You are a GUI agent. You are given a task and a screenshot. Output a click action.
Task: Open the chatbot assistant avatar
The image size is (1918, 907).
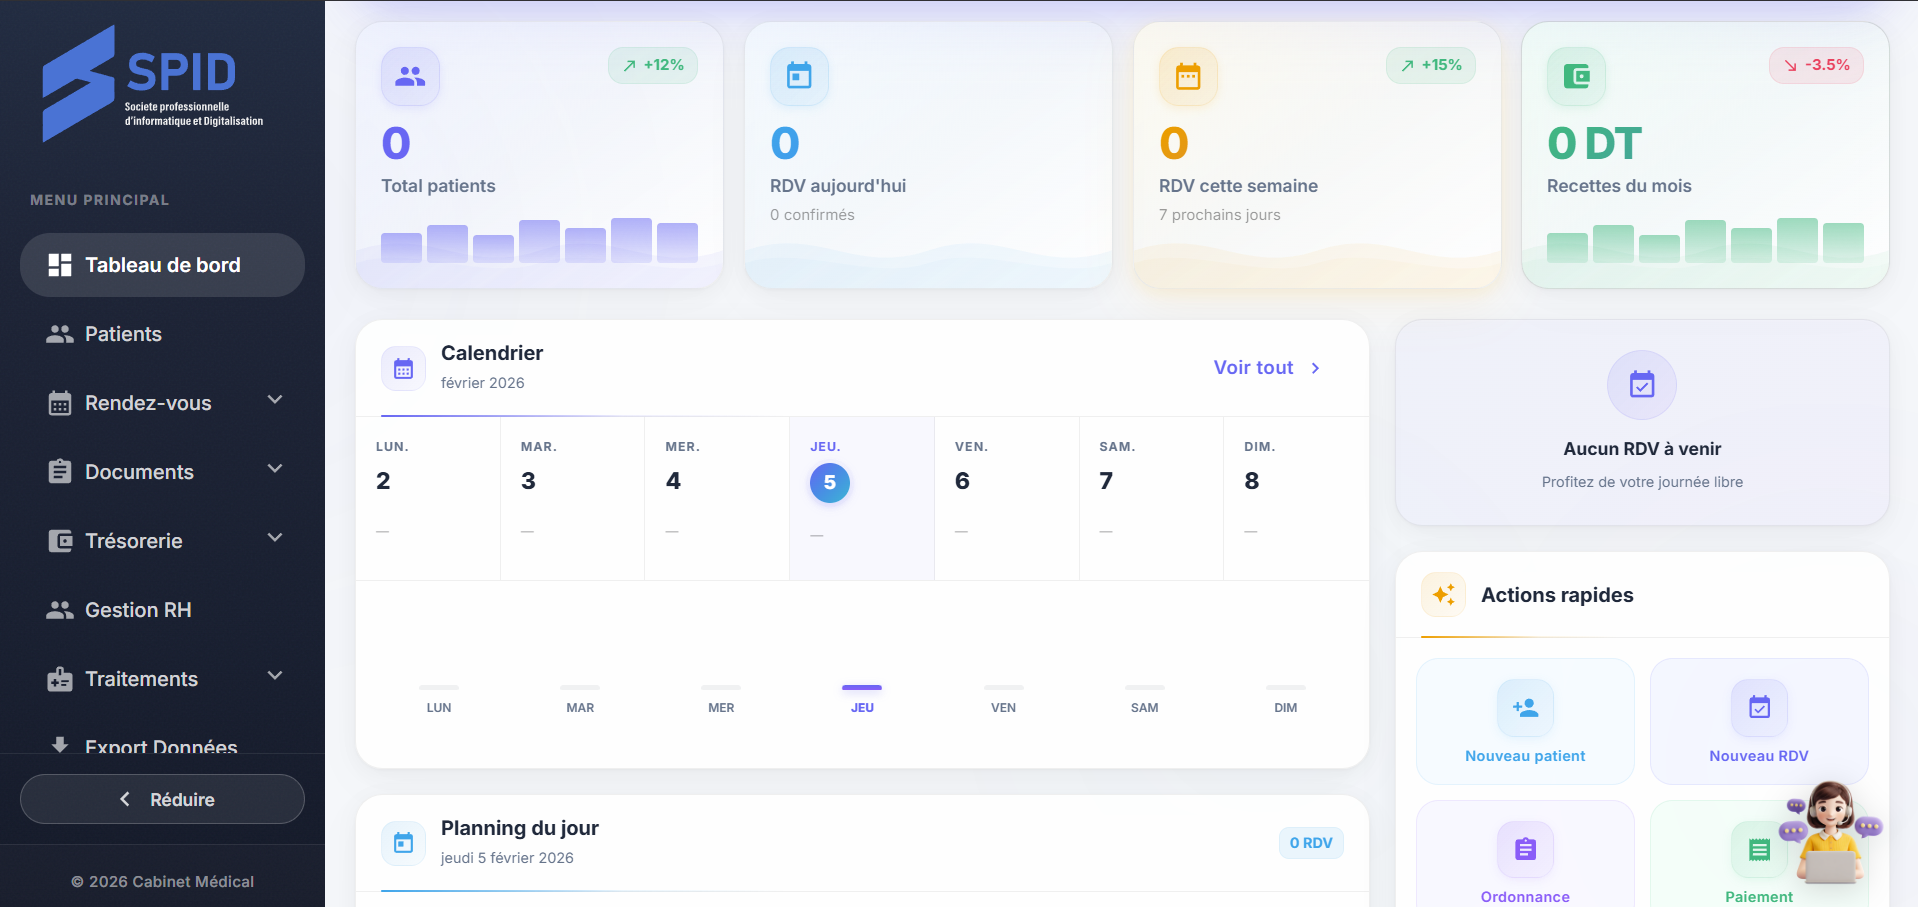pos(1830,833)
